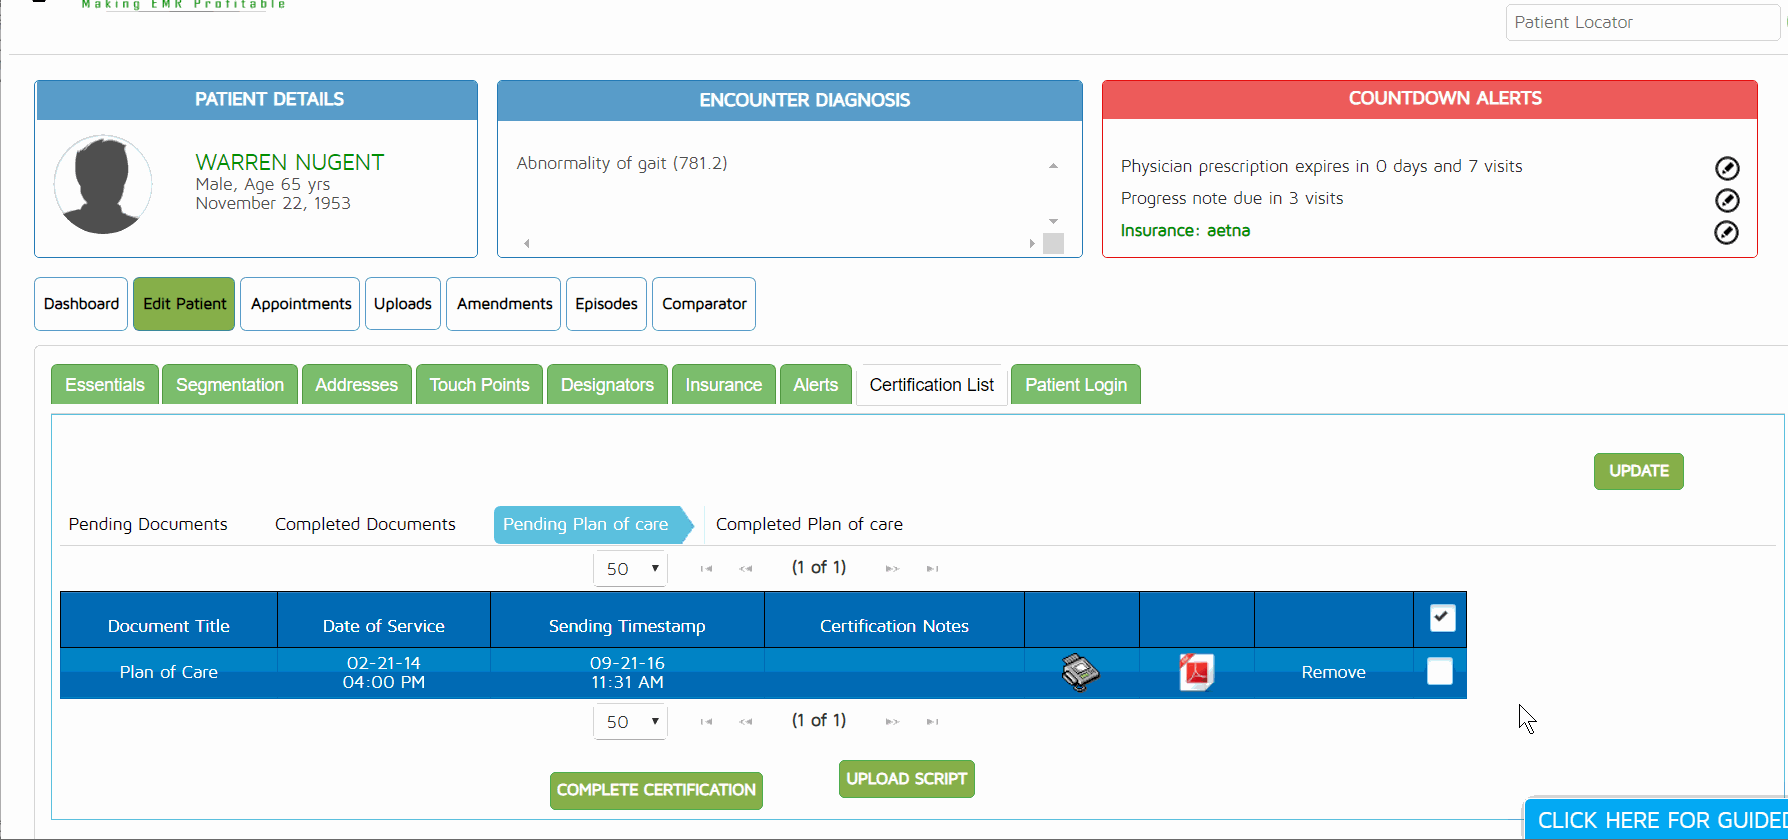Click the fax machine icon in Plan of Care row
The image size is (1788, 840).
(1080, 672)
